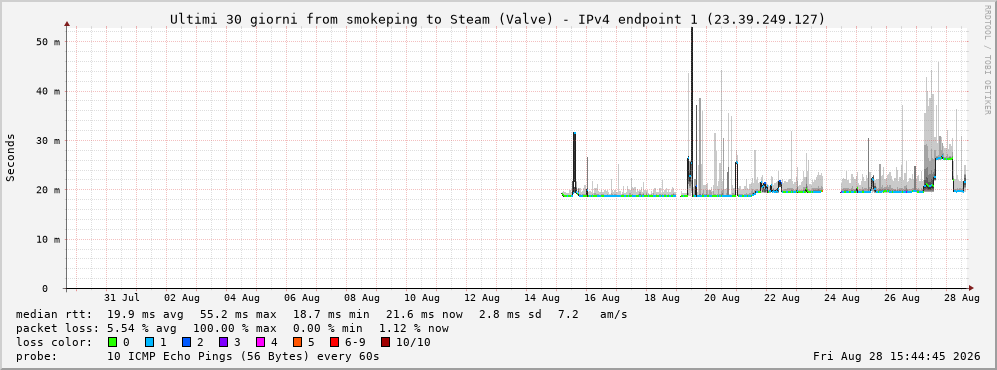This screenshot has height=370, width=997.
Task: Click the '26 Aug' x-axis date label
Action: (902, 298)
